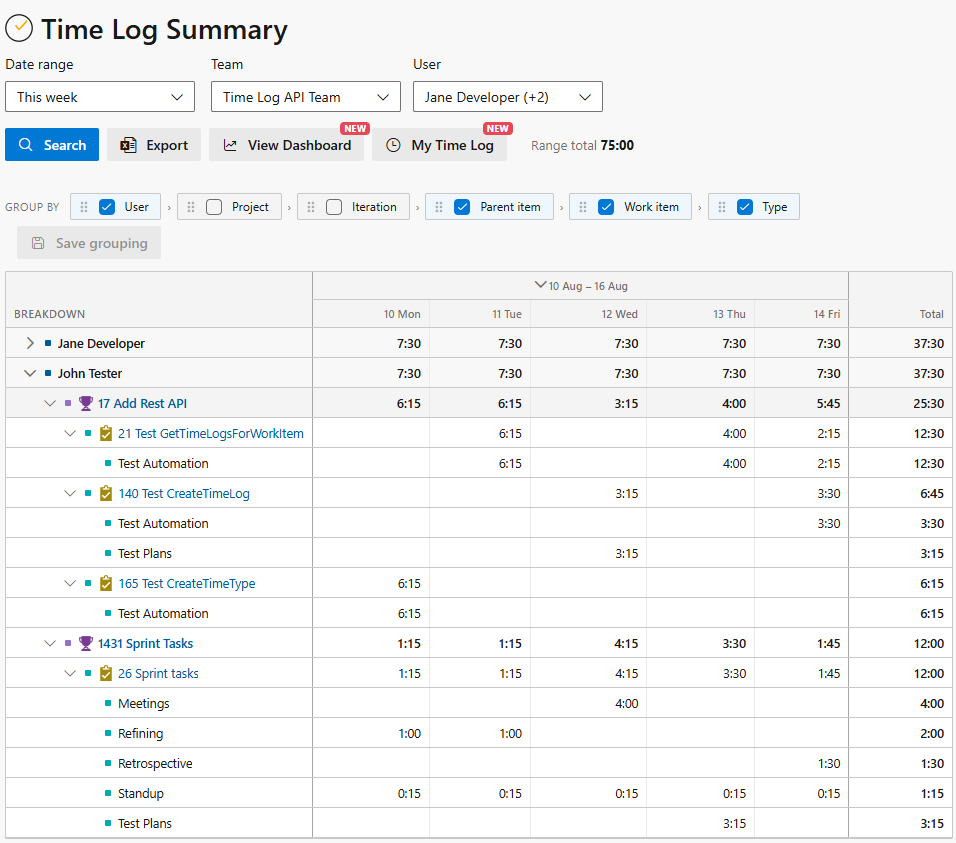
Task: Collapse the 140 Test CreateTimeLog row
Action: [x=70, y=493]
